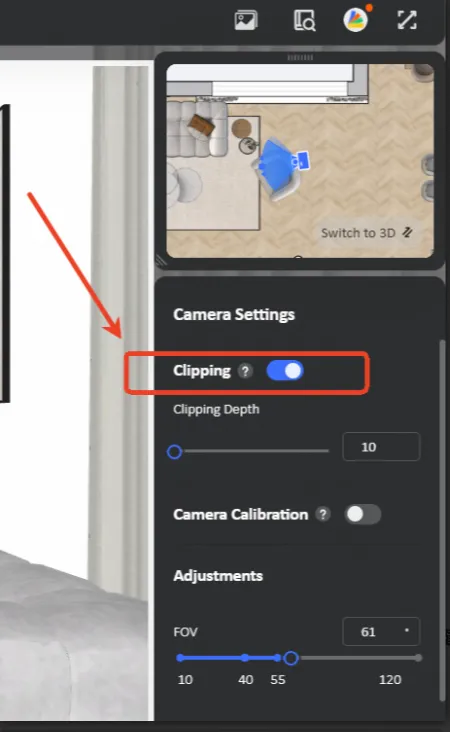Open the colorful profile avatar
450x732 pixels.
tap(356, 20)
